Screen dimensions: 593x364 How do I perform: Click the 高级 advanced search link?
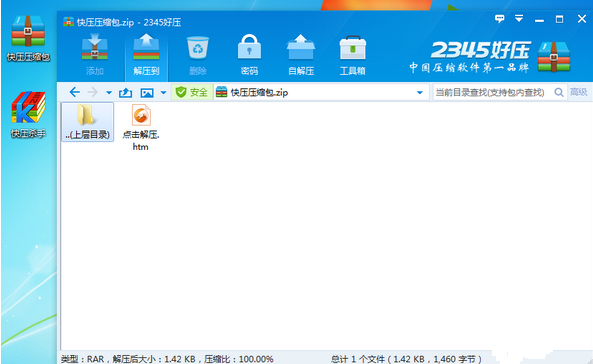click(x=579, y=92)
